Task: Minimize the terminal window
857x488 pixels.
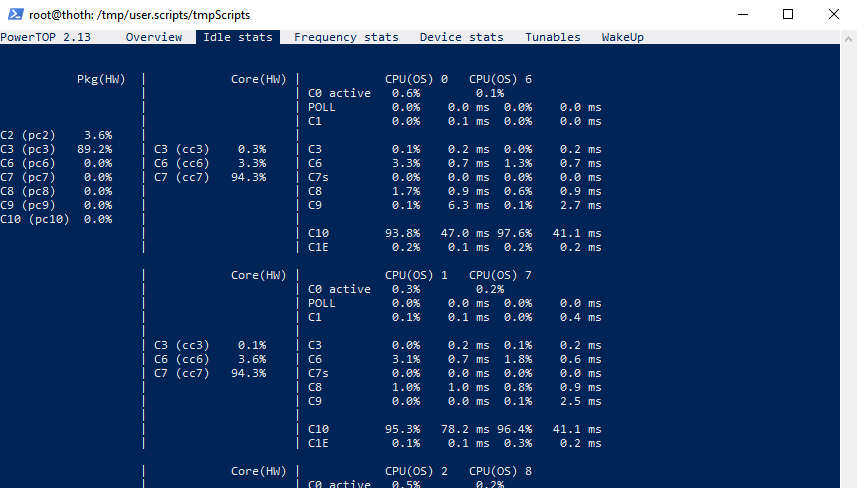Action: point(743,14)
